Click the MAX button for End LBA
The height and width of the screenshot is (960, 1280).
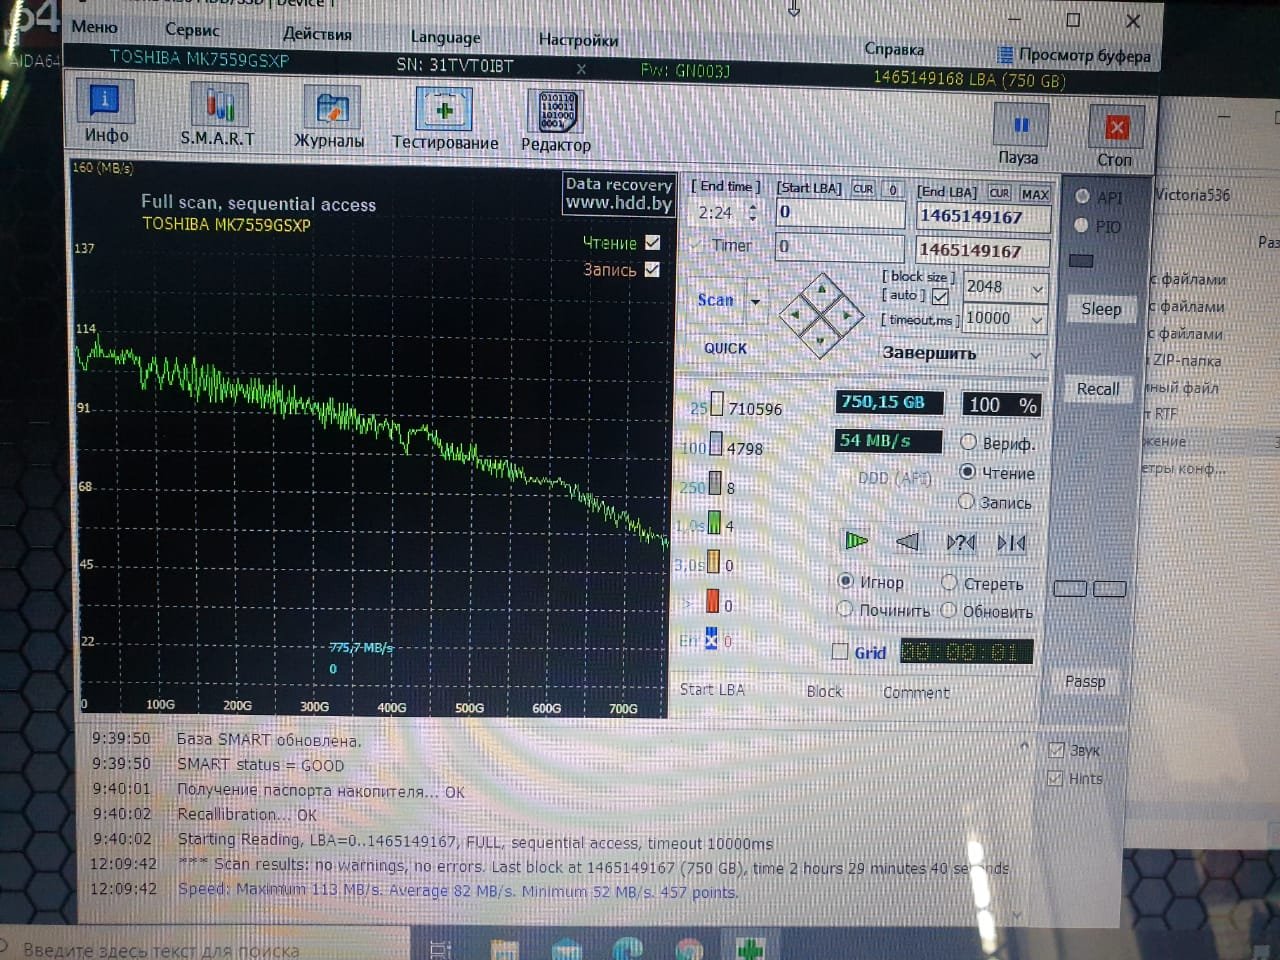click(1035, 194)
